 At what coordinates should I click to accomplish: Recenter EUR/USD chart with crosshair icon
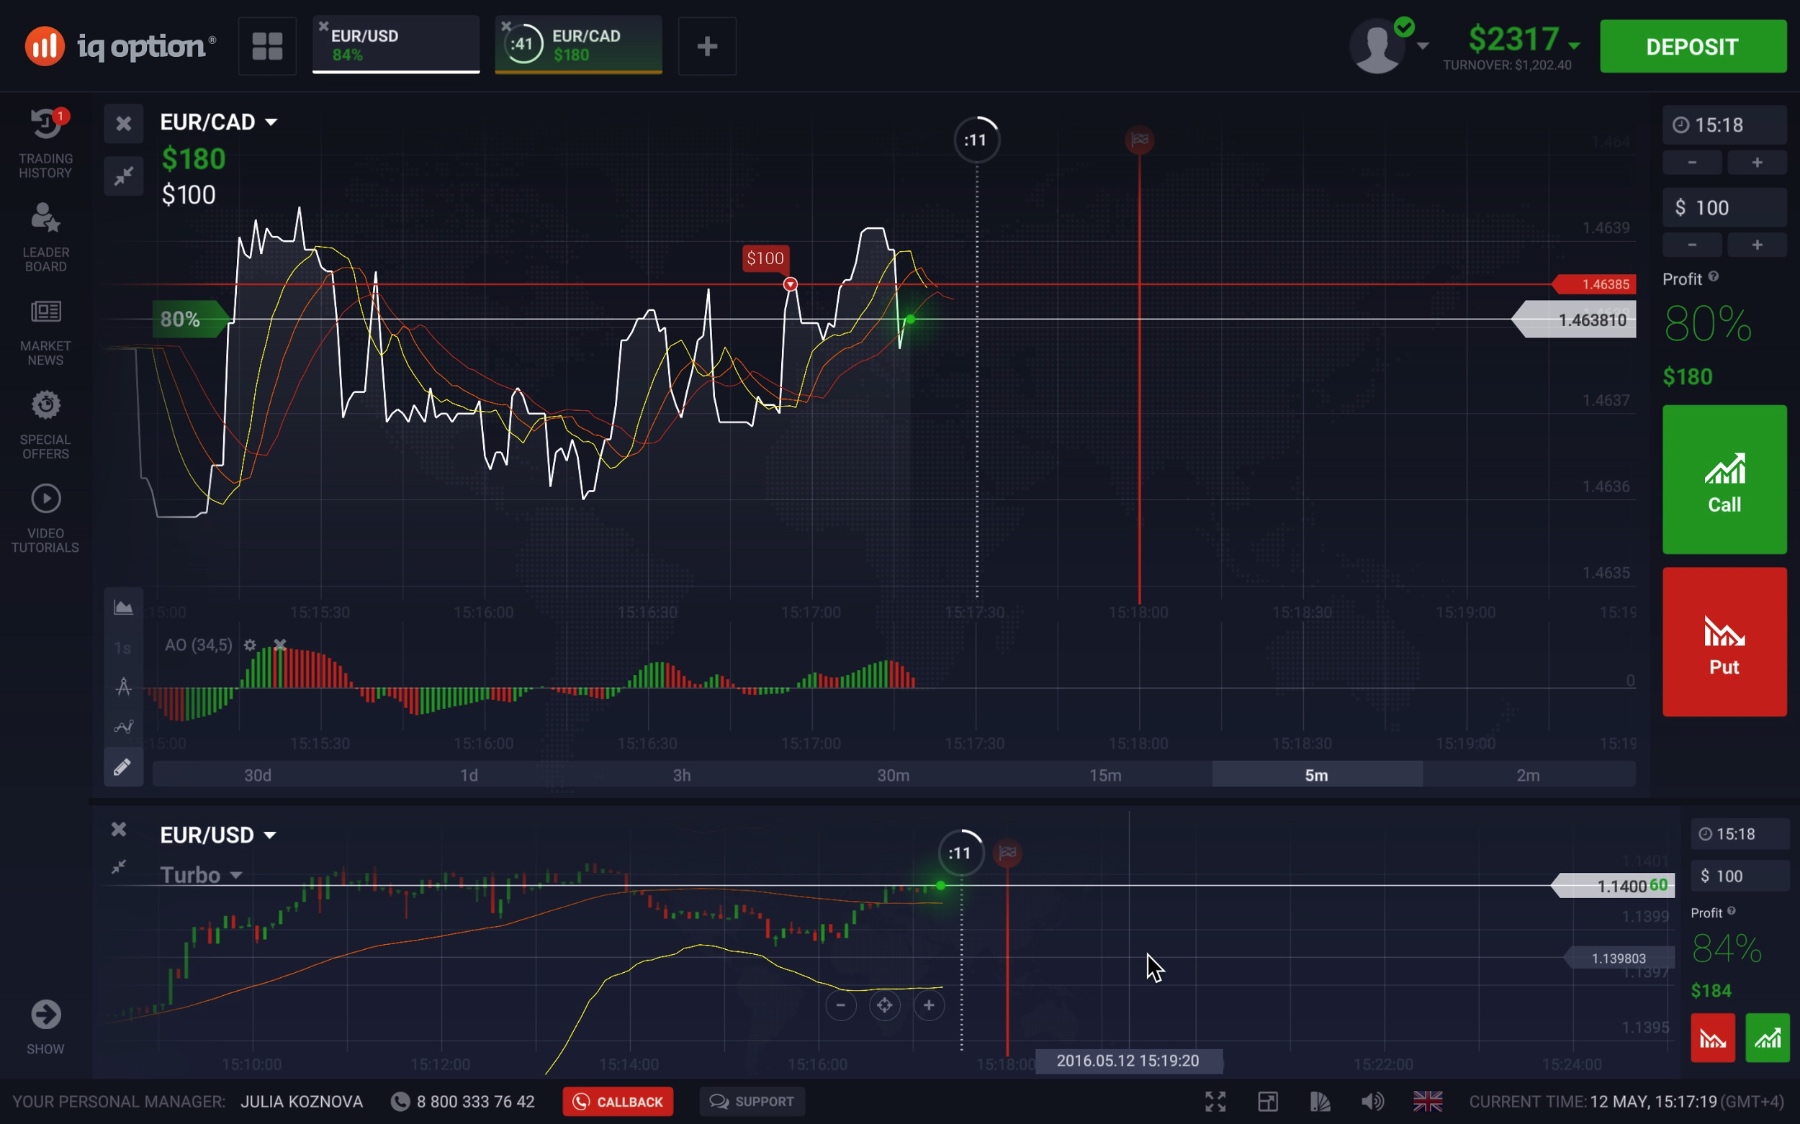(885, 1005)
